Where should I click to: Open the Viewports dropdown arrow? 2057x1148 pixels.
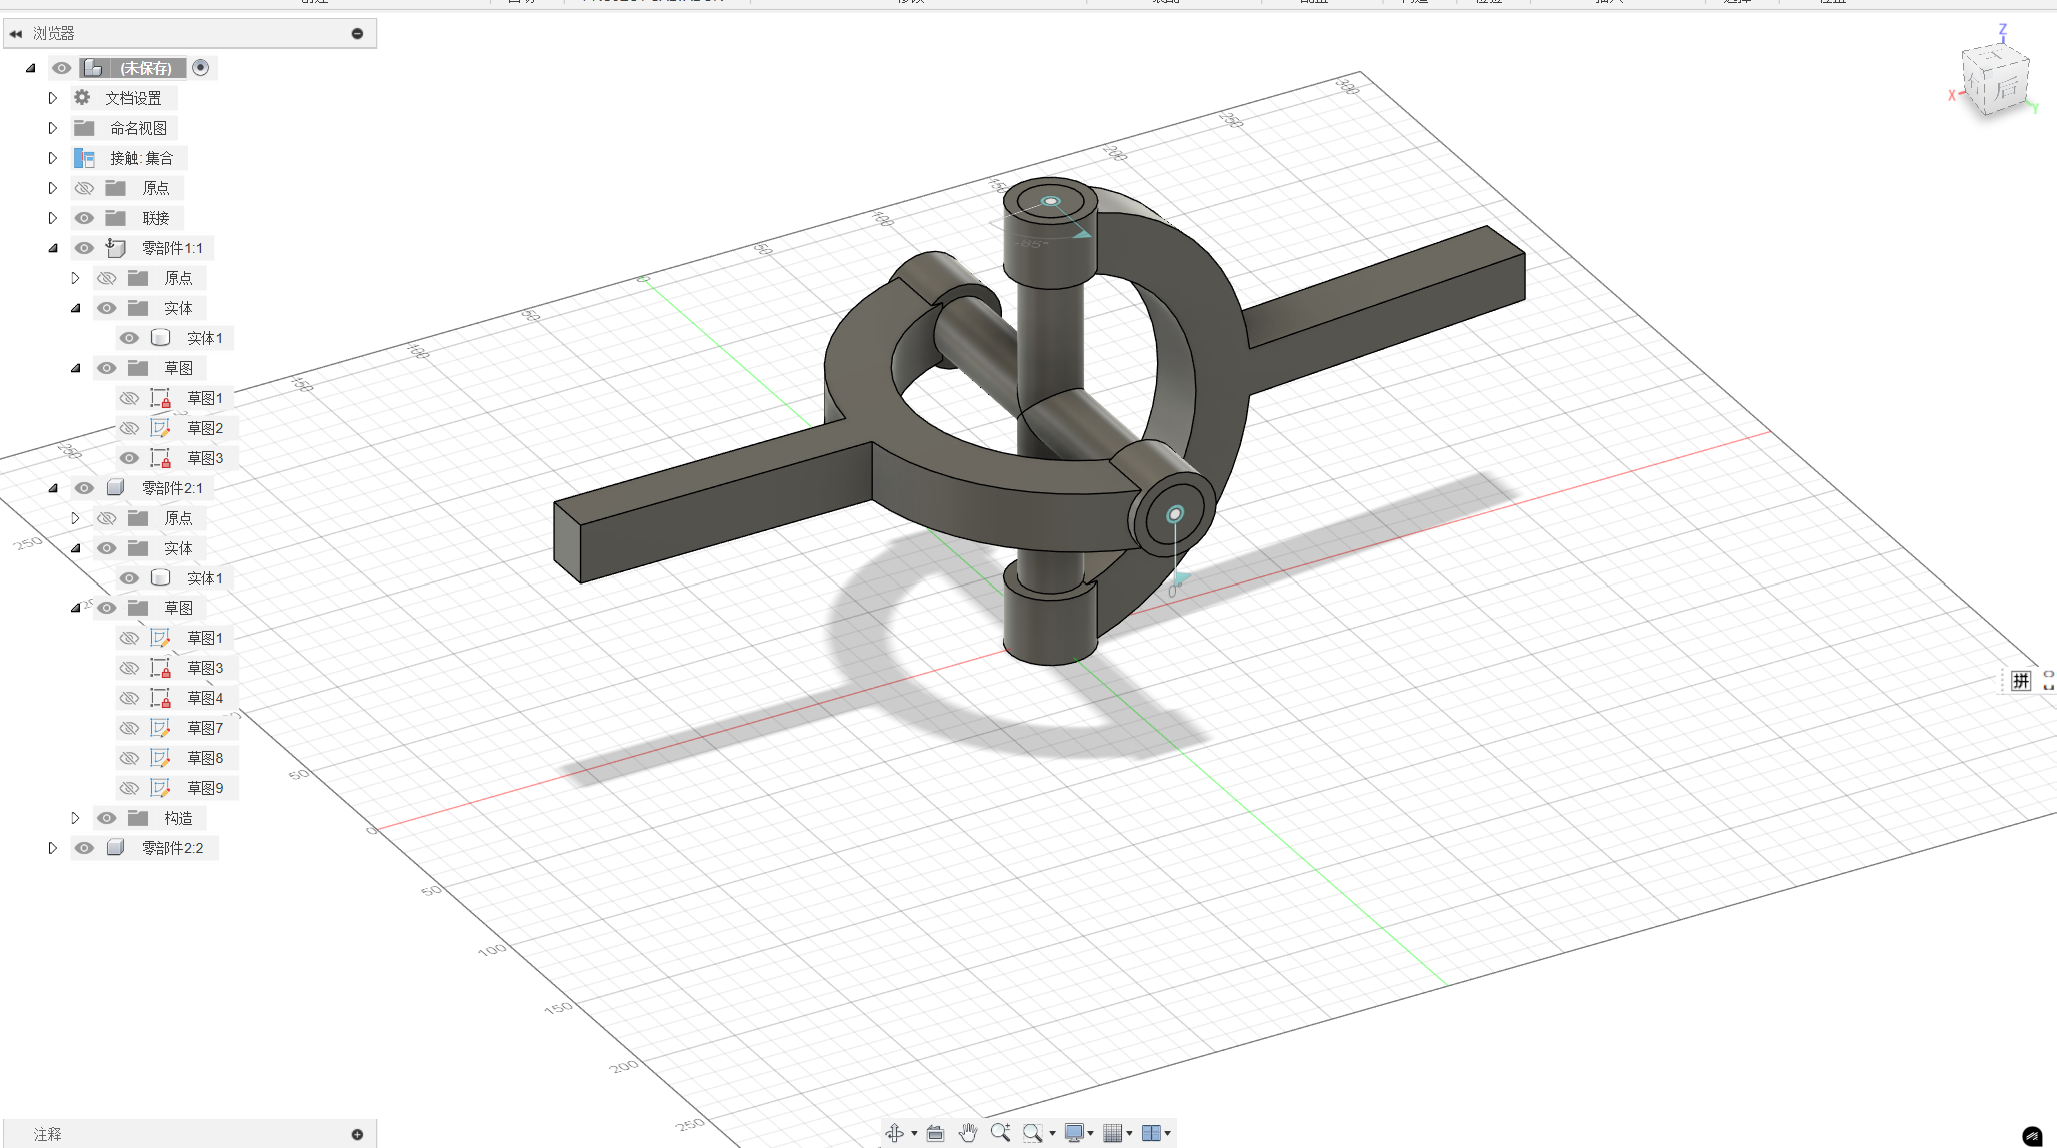(1167, 1134)
